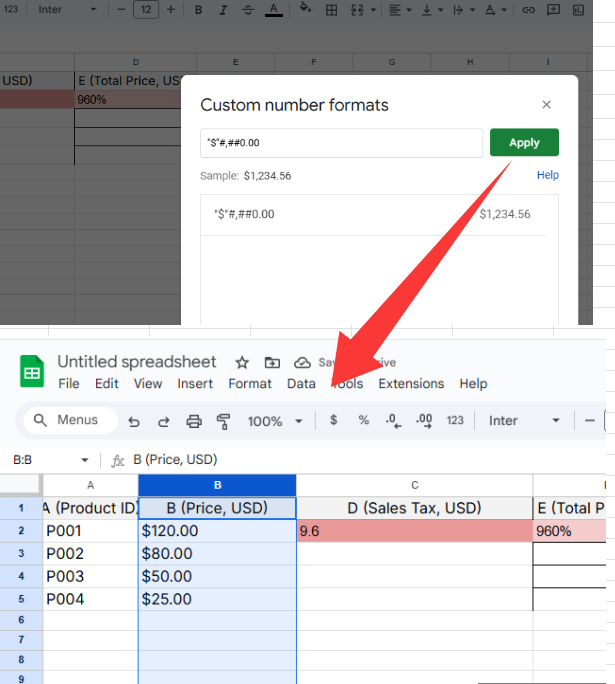This screenshot has height=684, width=615.
Task: Click the Increase decimal places icon
Action: (424, 421)
